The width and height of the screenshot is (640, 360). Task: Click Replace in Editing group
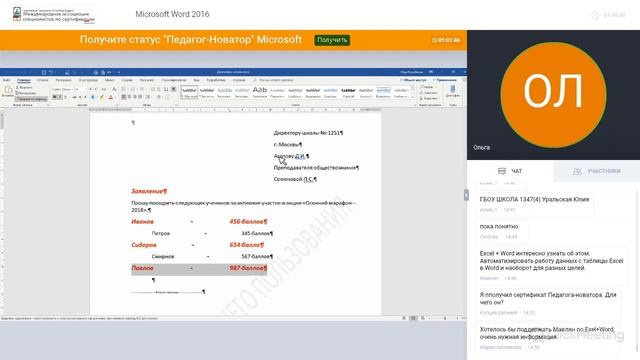[x=428, y=93]
